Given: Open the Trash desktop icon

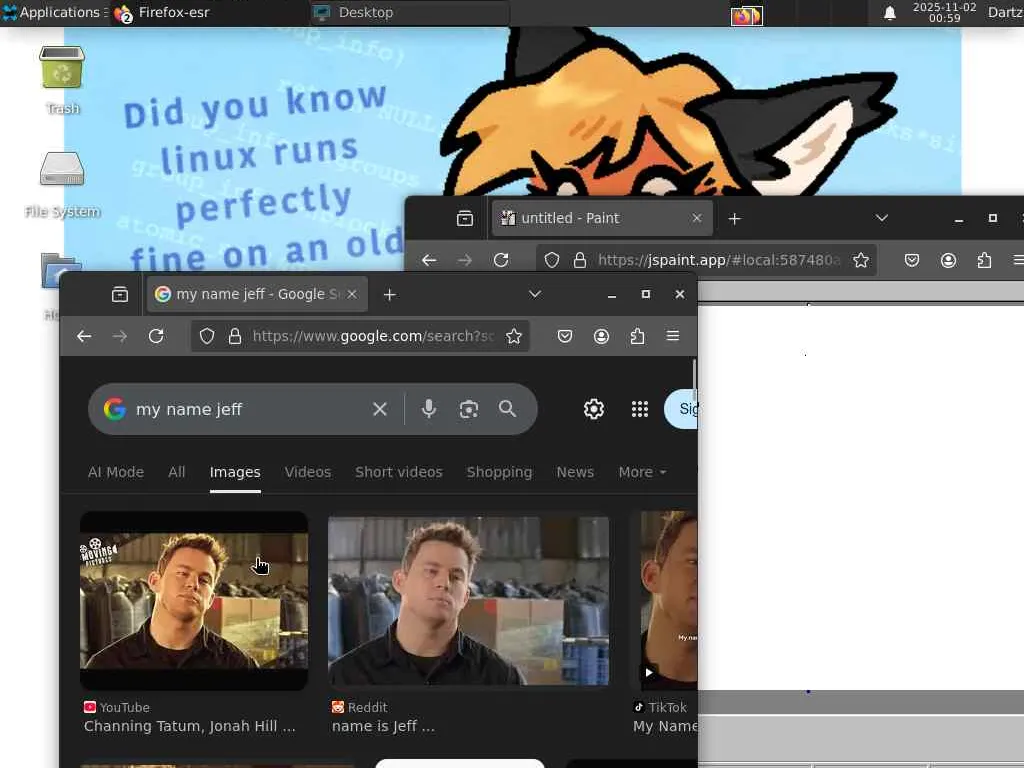Looking at the screenshot, I should point(62,80).
